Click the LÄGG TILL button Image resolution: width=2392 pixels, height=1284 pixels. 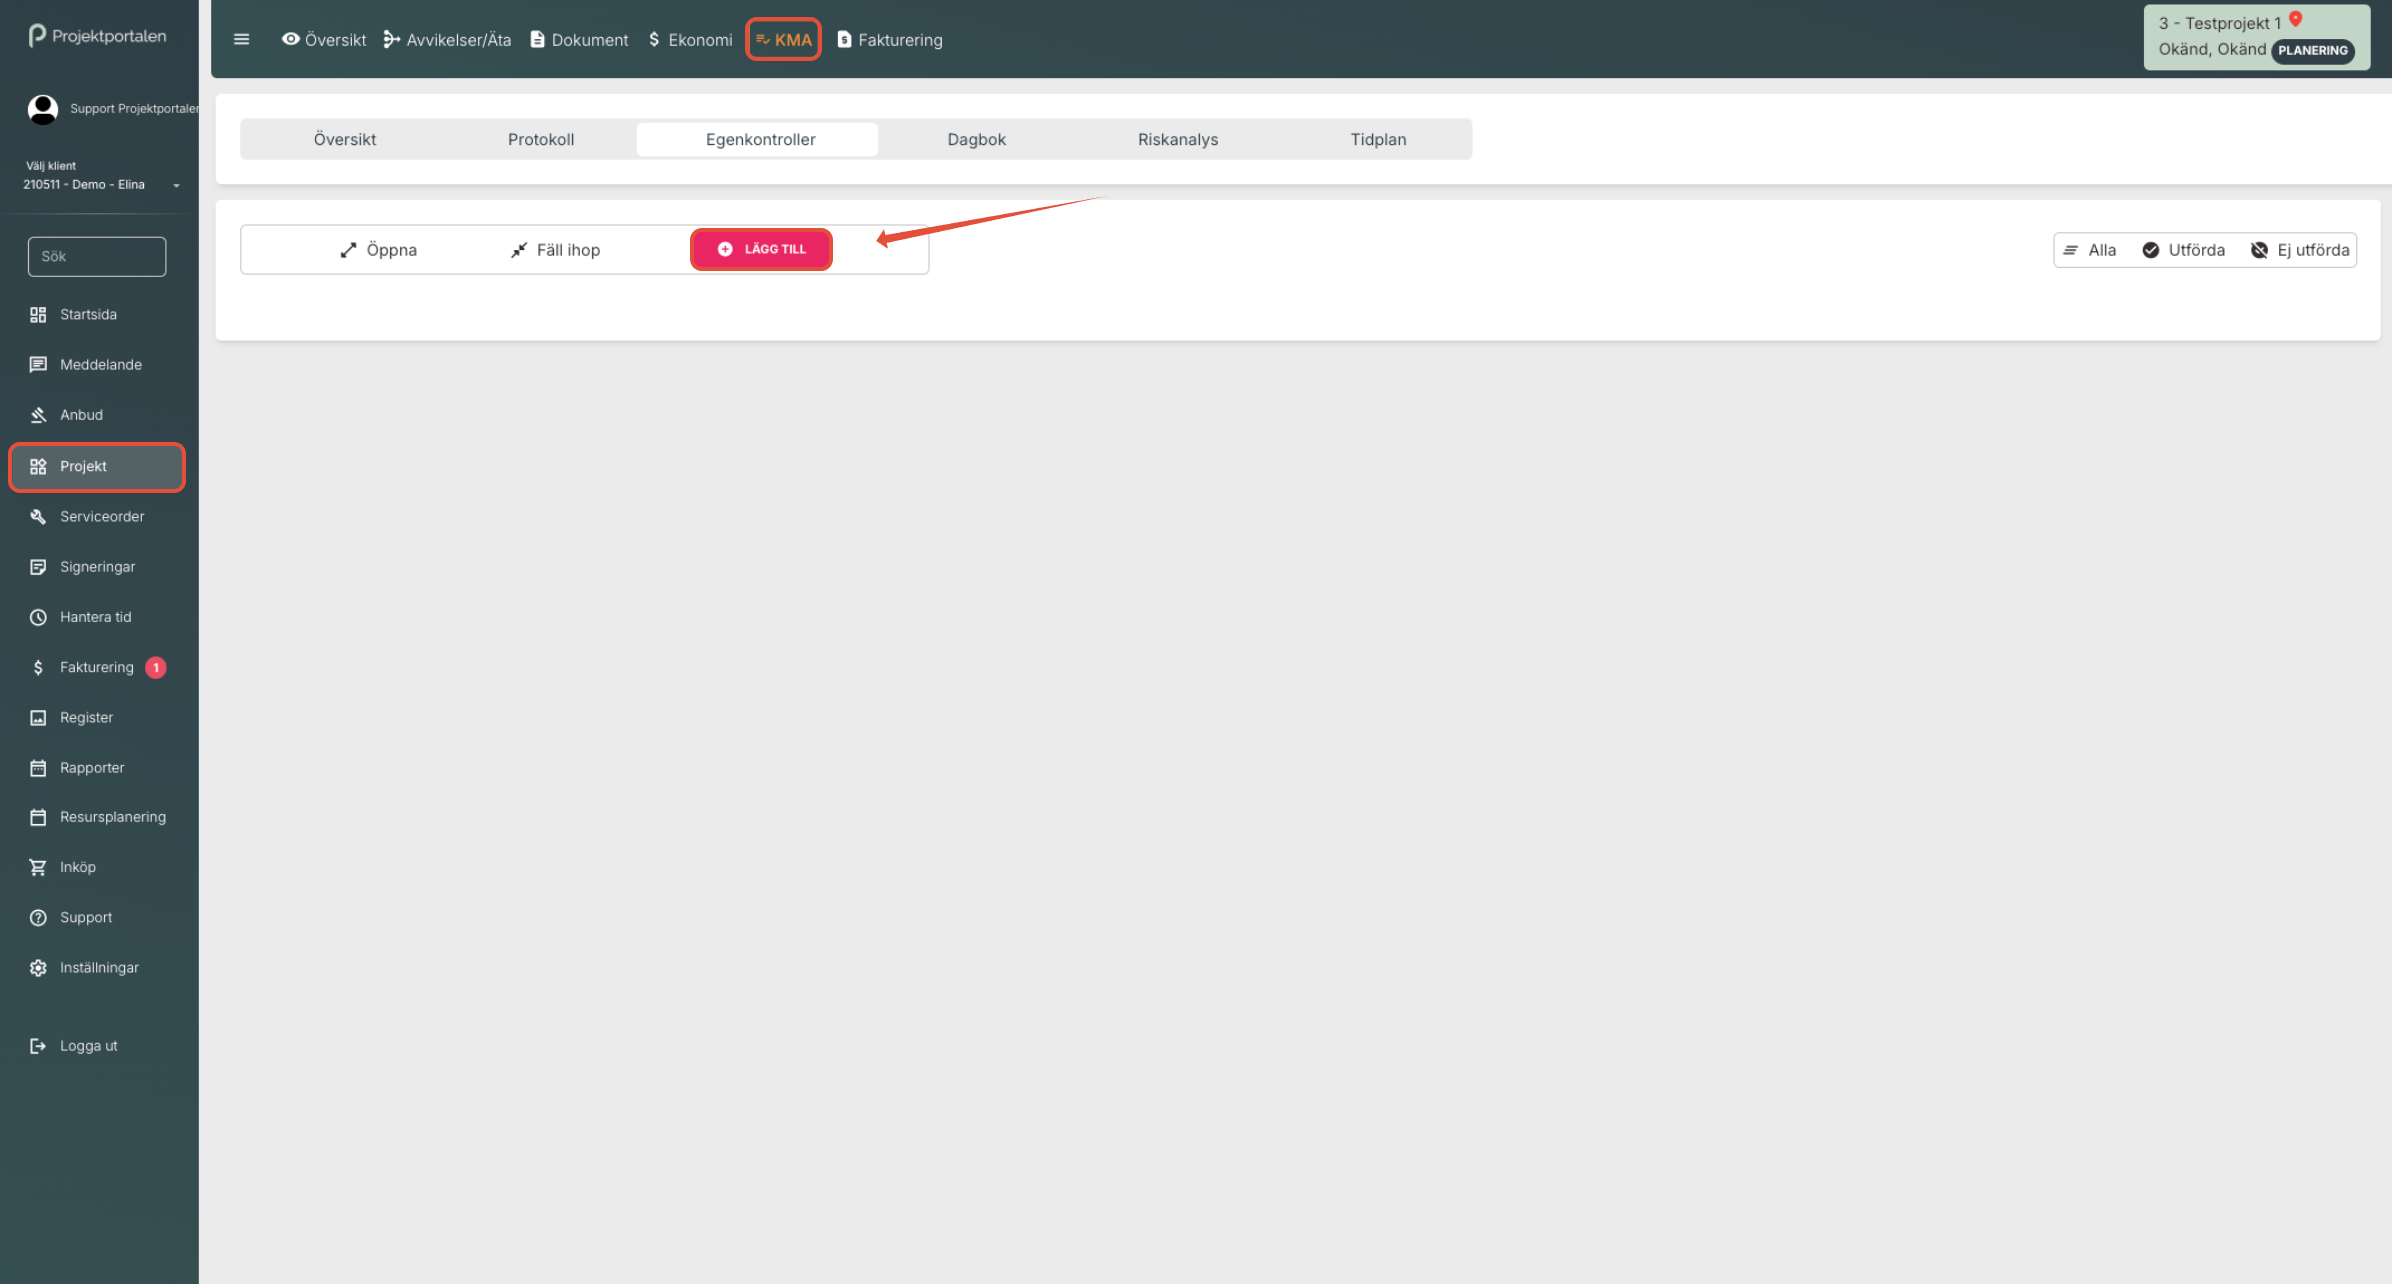(x=761, y=249)
